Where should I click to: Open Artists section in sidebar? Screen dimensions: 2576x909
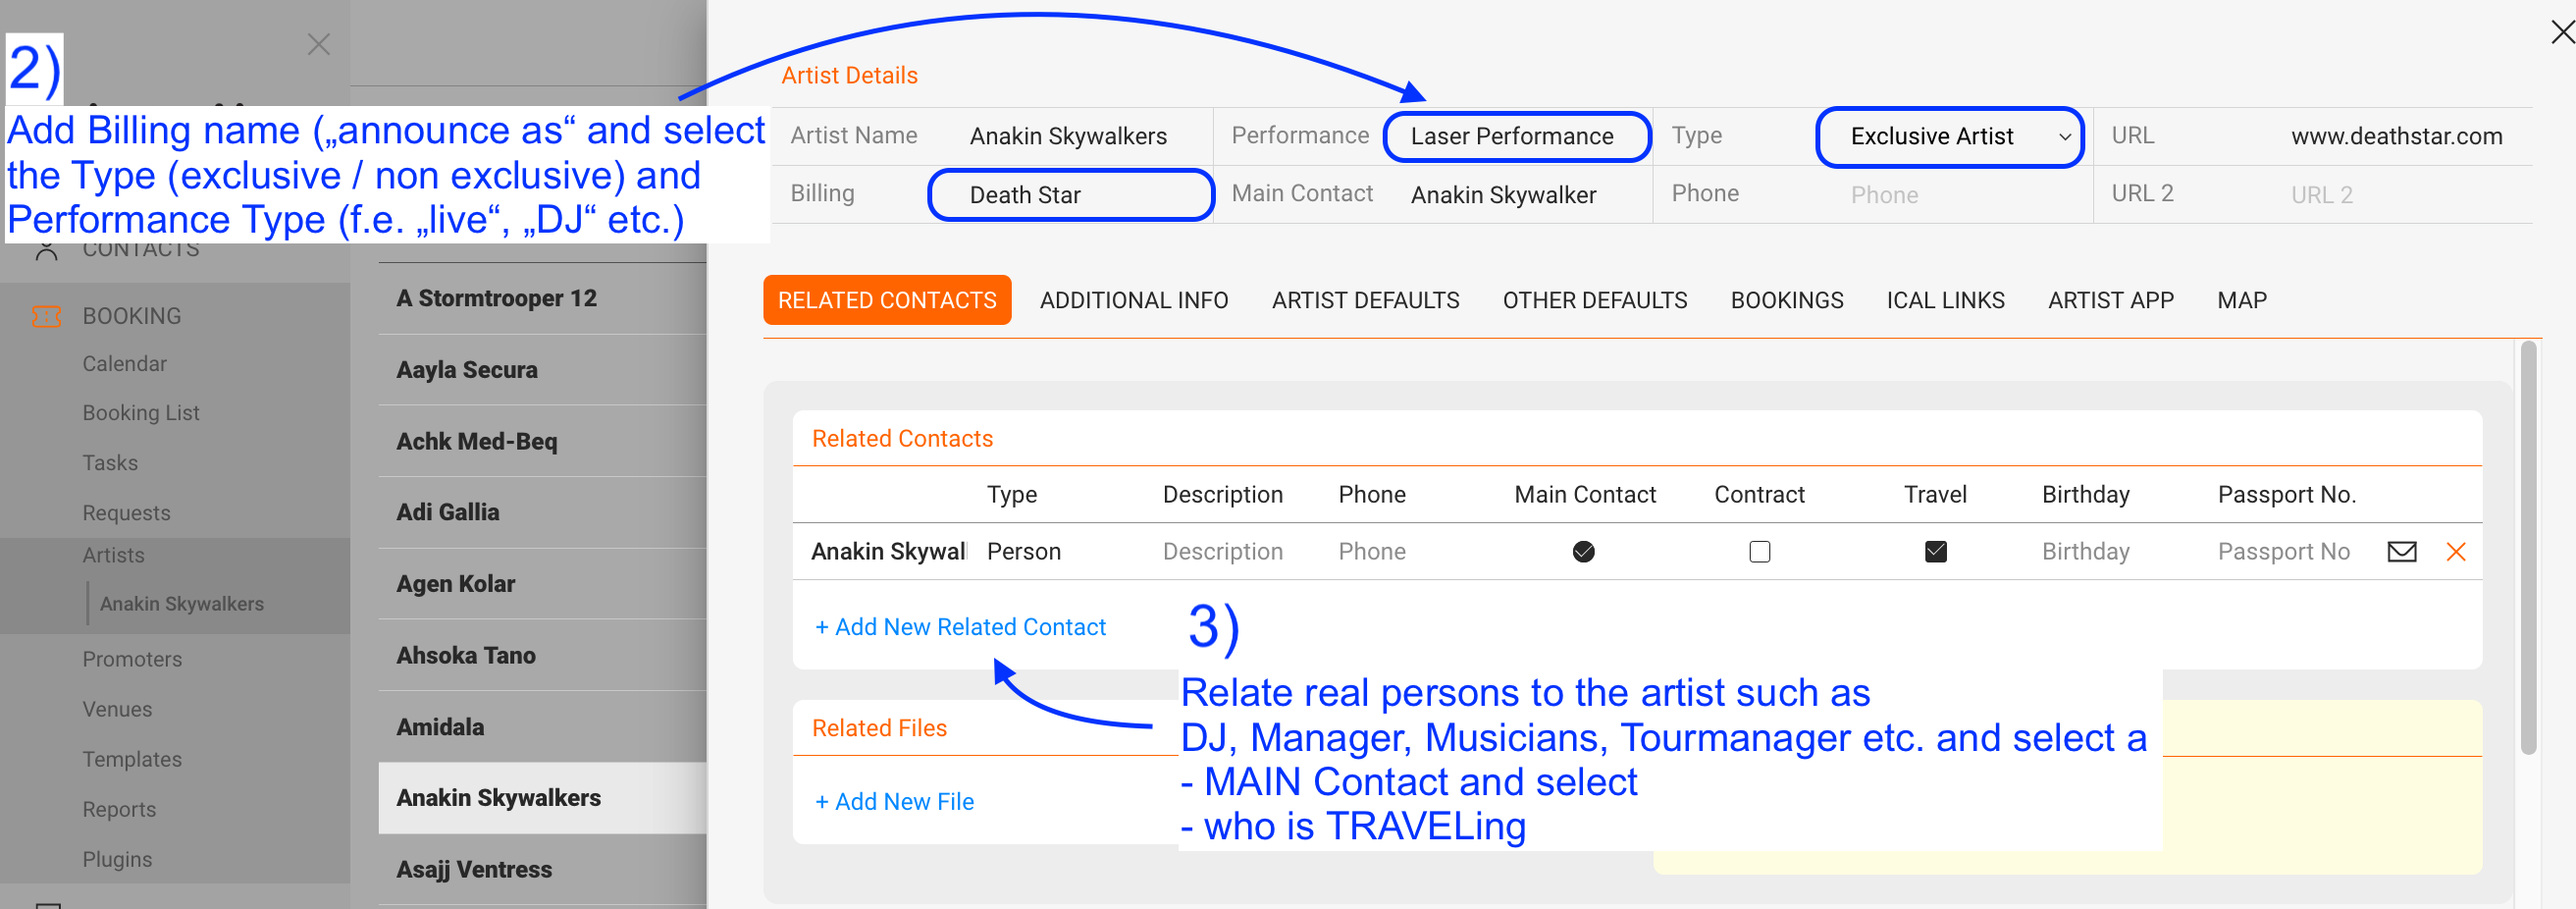pyautogui.click(x=113, y=555)
